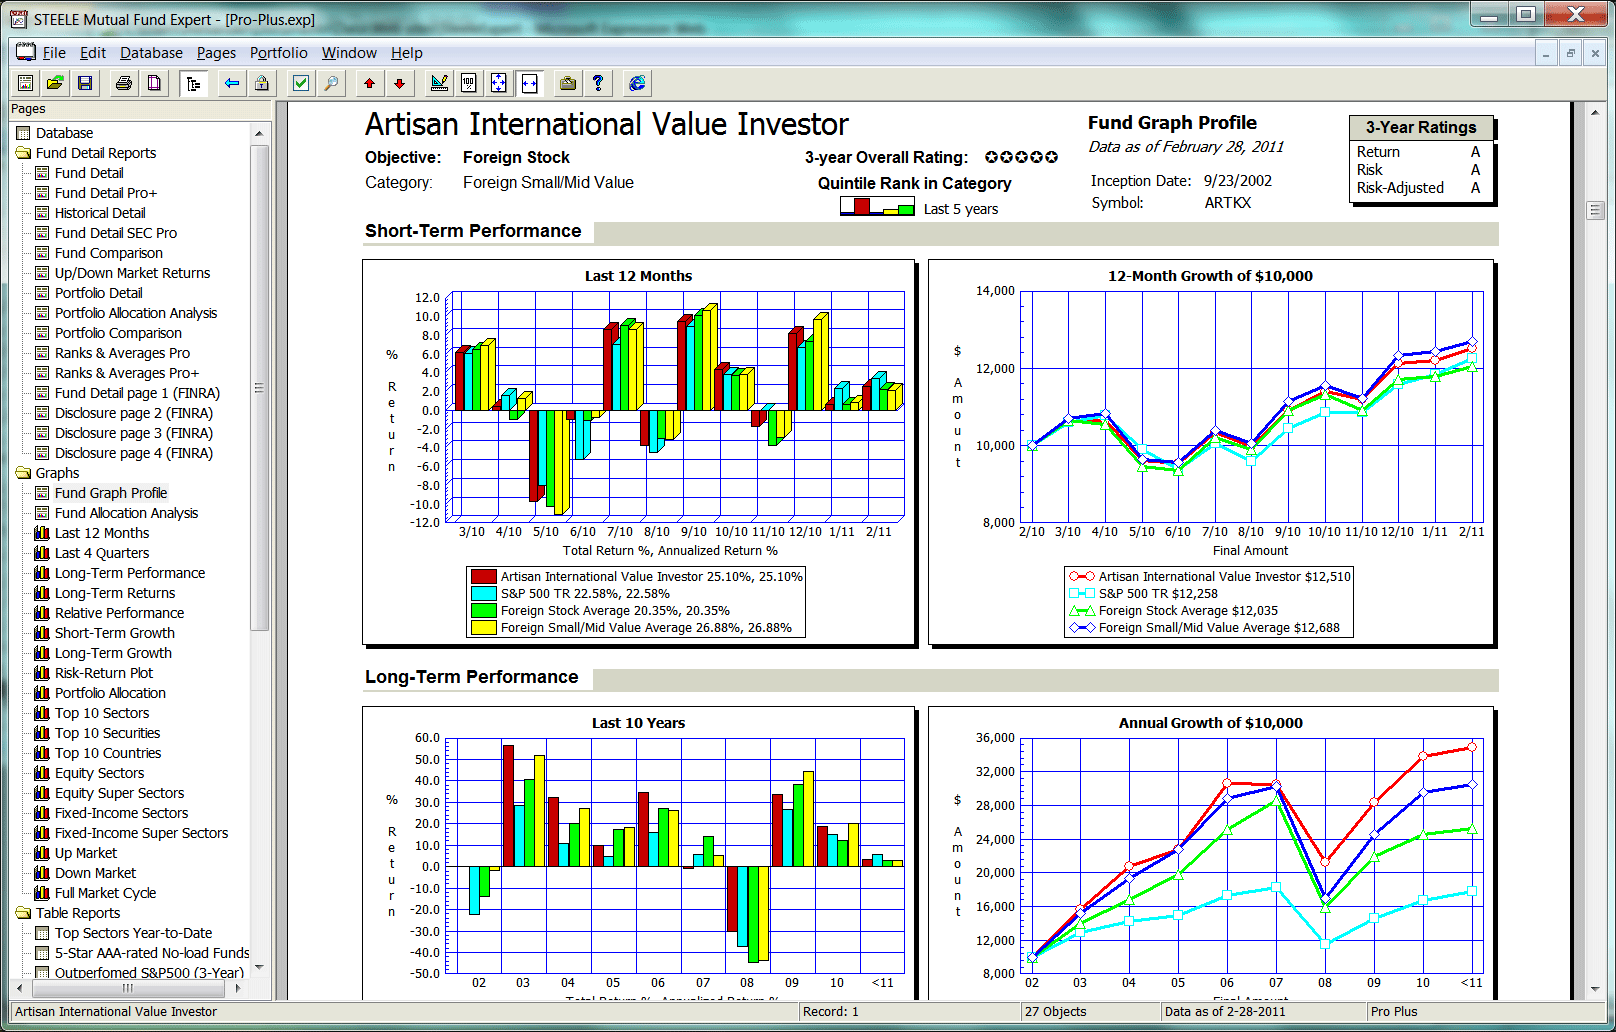Click the briefcase portfolio icon
Viewport: 1616px width, 1032px height.
568,83
